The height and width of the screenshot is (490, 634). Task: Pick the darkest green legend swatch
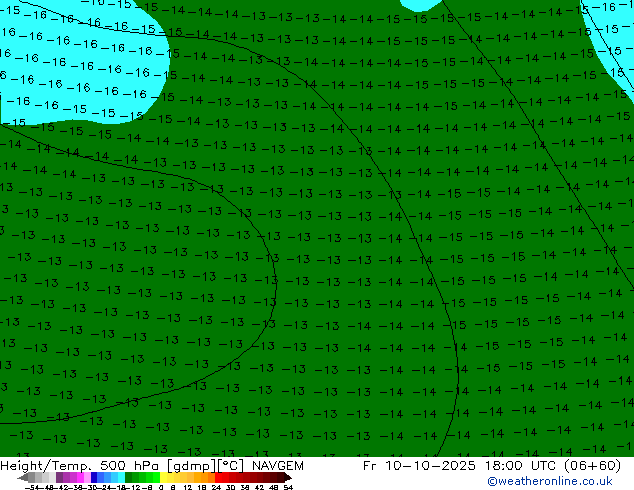coord(128,477)
